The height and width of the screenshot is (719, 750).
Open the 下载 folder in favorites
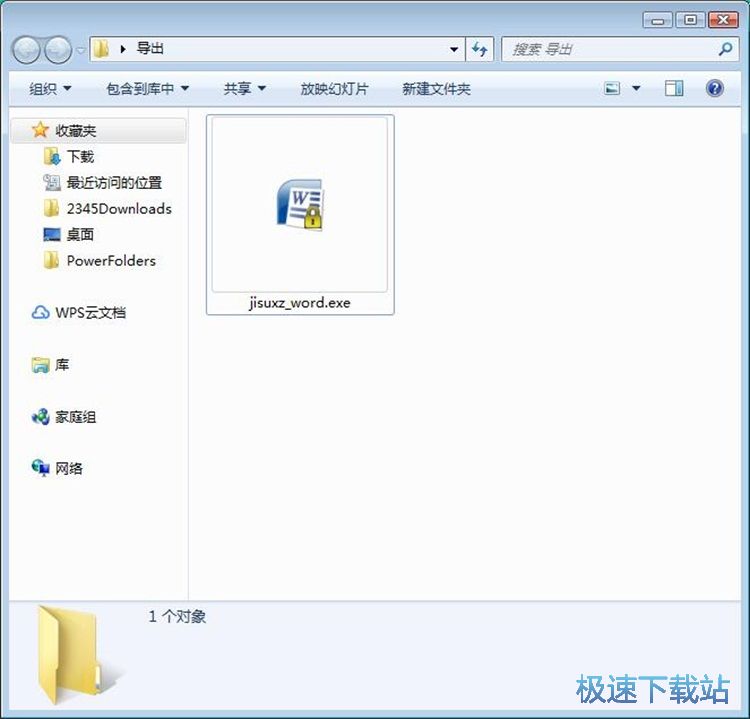tap(80, 156)
